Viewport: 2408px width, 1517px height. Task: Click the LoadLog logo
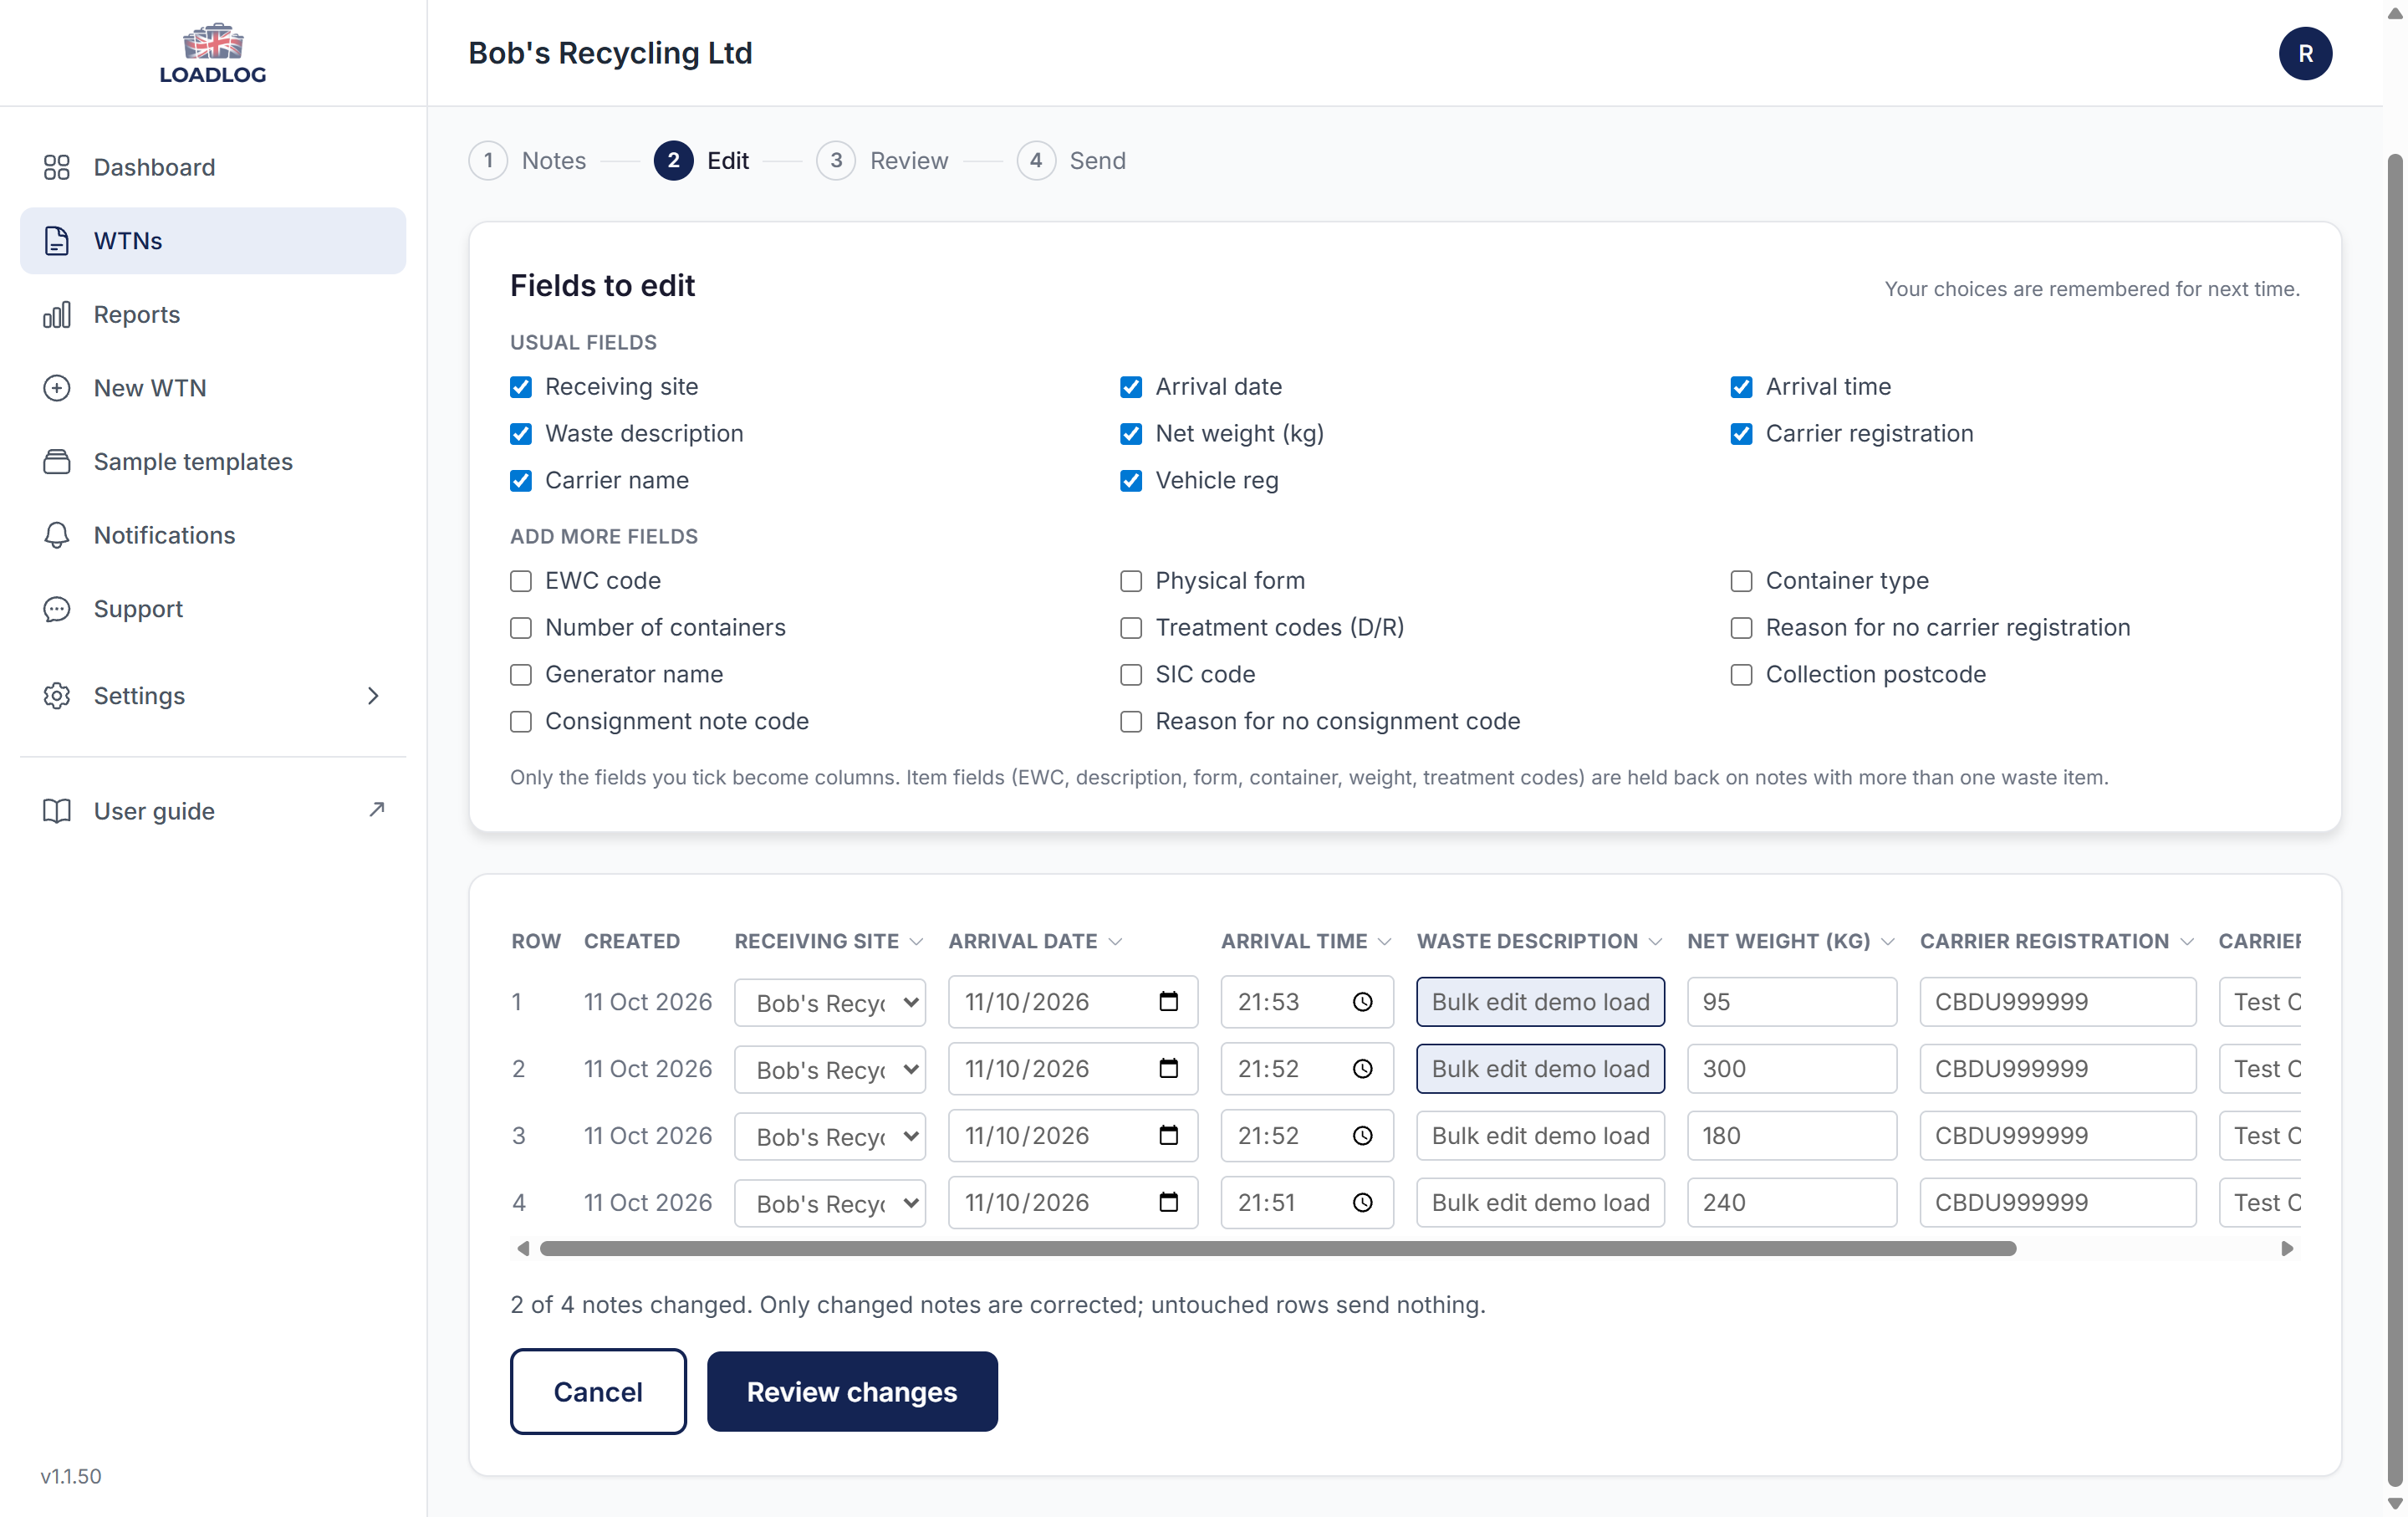coord(213,53)
